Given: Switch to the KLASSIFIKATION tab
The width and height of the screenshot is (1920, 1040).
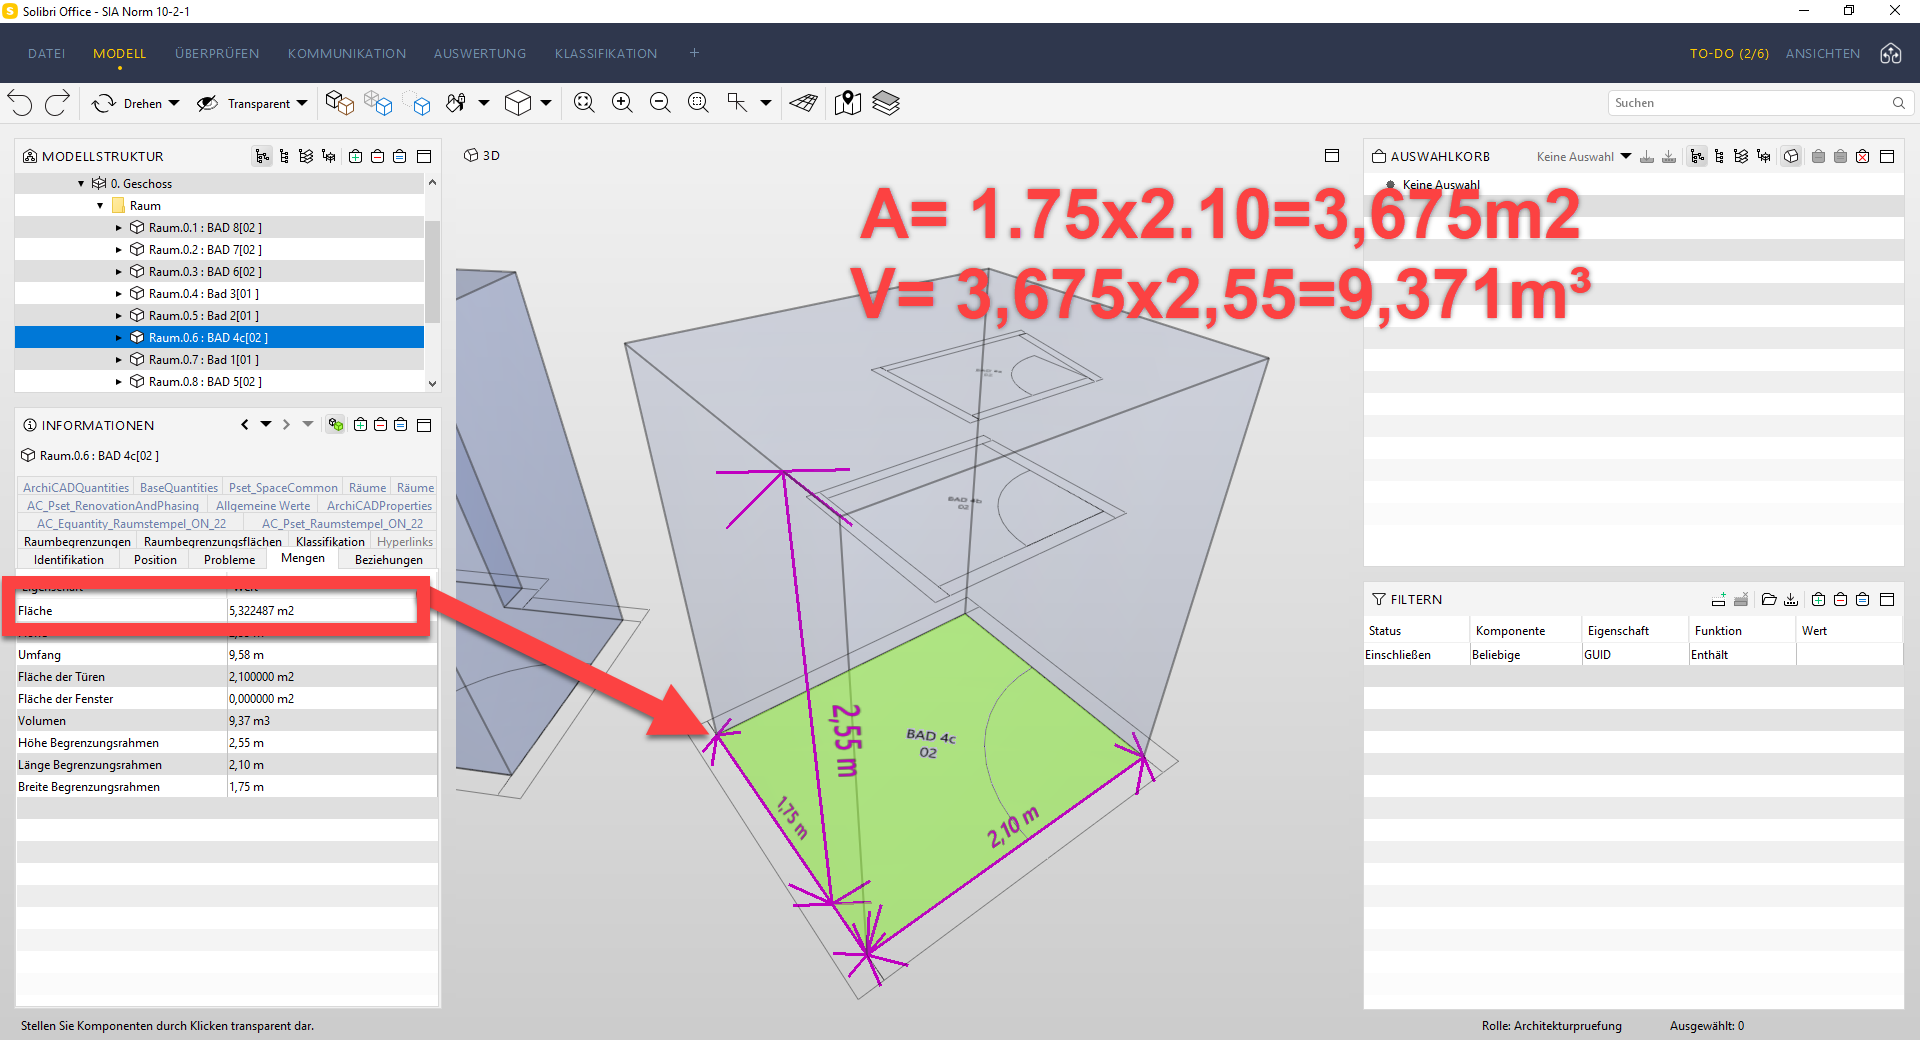Looking at the screenshot, I should click(606, 54).
